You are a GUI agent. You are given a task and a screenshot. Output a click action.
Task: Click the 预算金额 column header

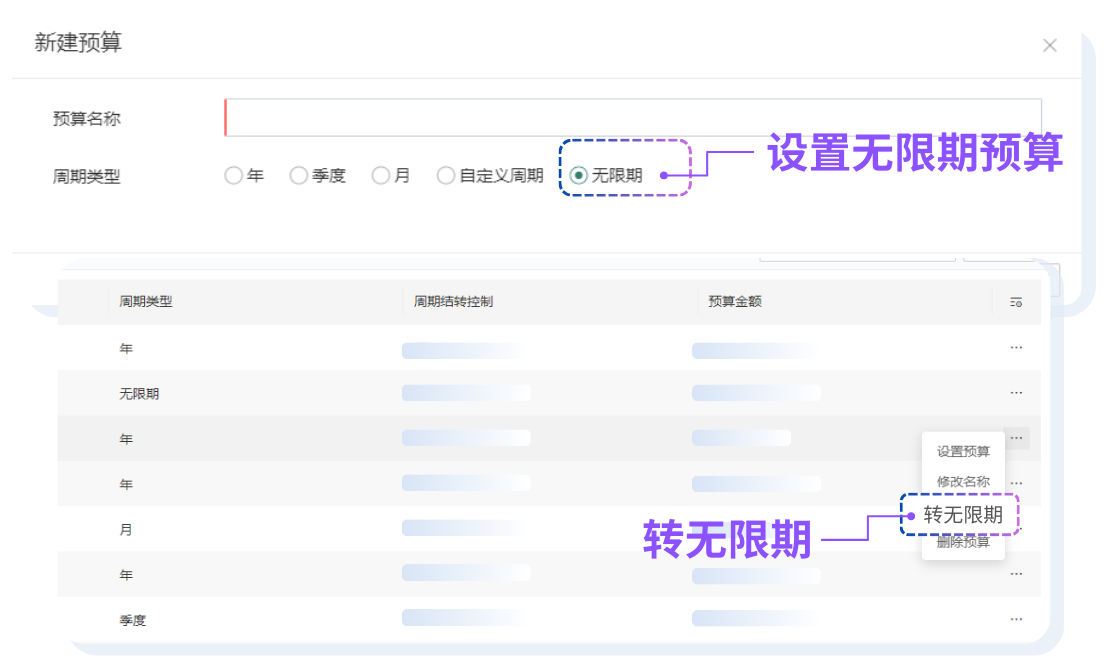pos(735,302)
